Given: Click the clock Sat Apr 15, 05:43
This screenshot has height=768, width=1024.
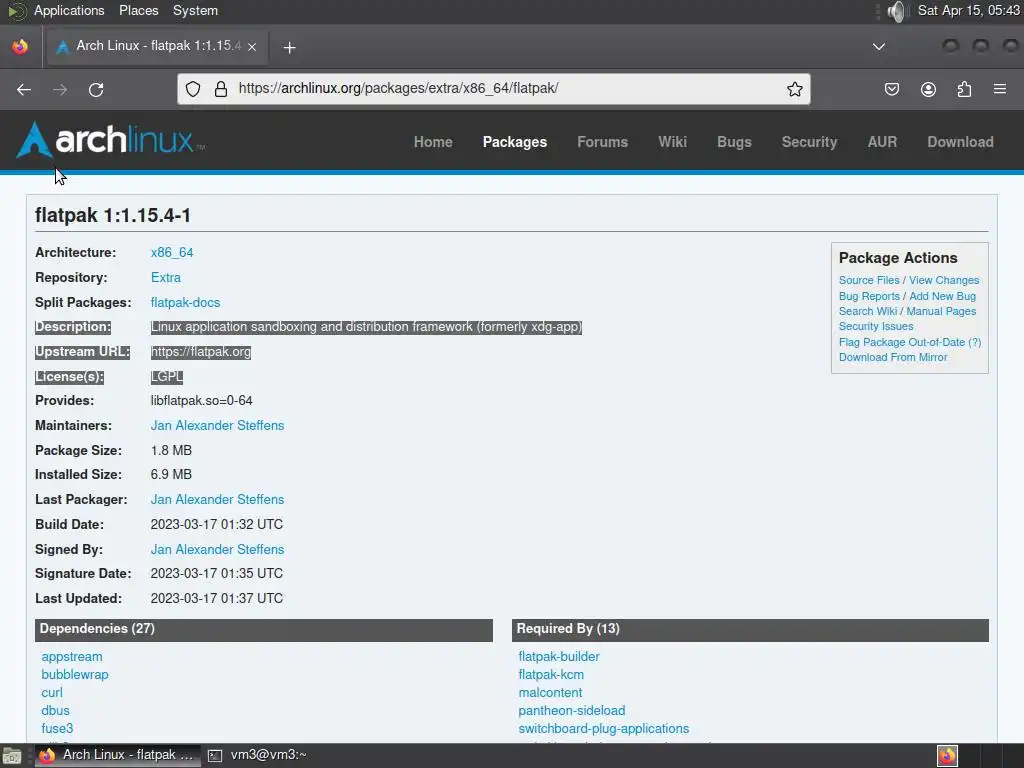Looking at the screenshot, I should pyautogui.click(x=968, y=10).
